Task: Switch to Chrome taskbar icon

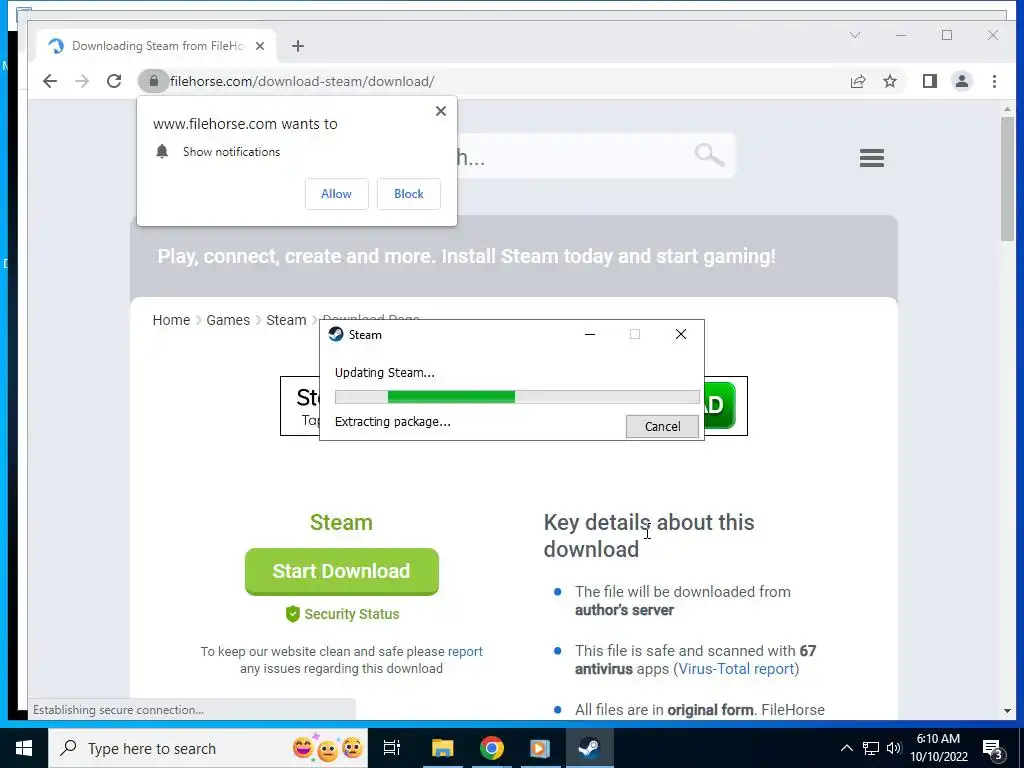Action: tap(492, 748)
